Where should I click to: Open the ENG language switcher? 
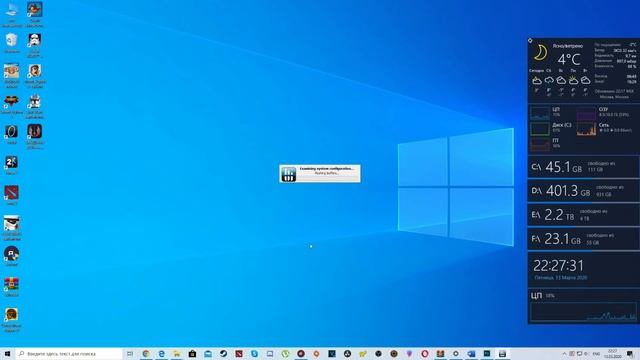[x=596, y=354]
